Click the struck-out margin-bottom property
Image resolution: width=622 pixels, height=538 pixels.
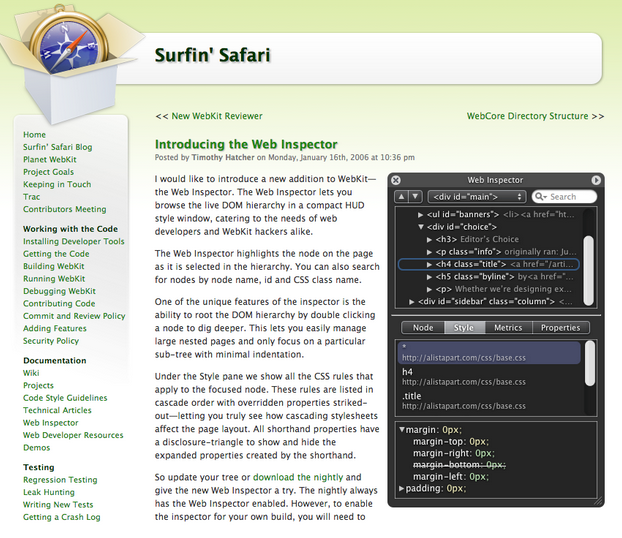pos(459,465)
